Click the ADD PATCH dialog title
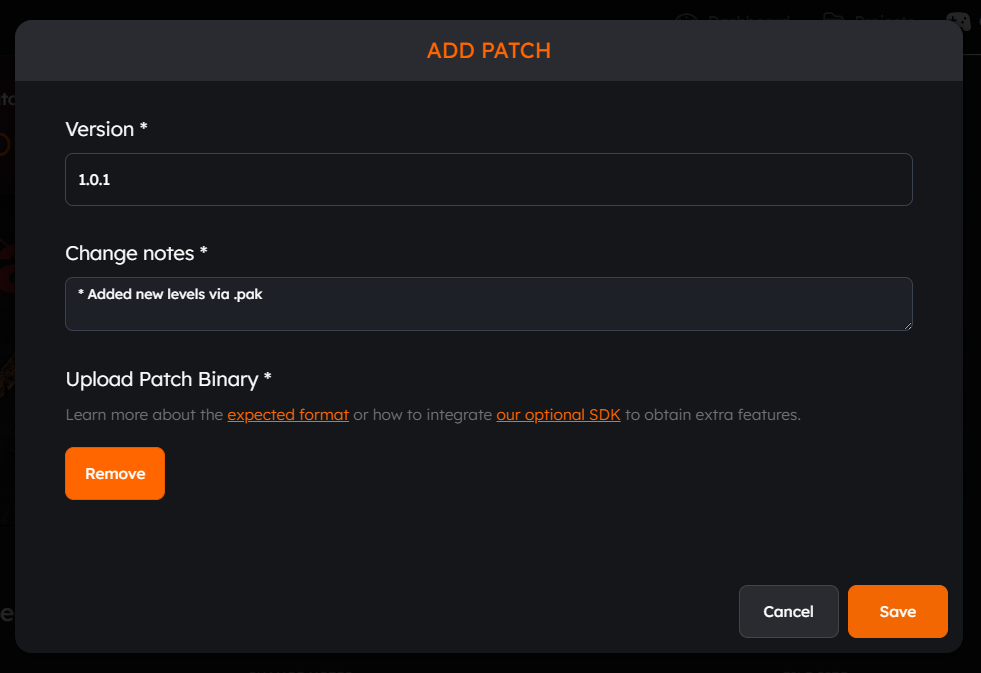This screenshot has height=673, width=981. 489,51
